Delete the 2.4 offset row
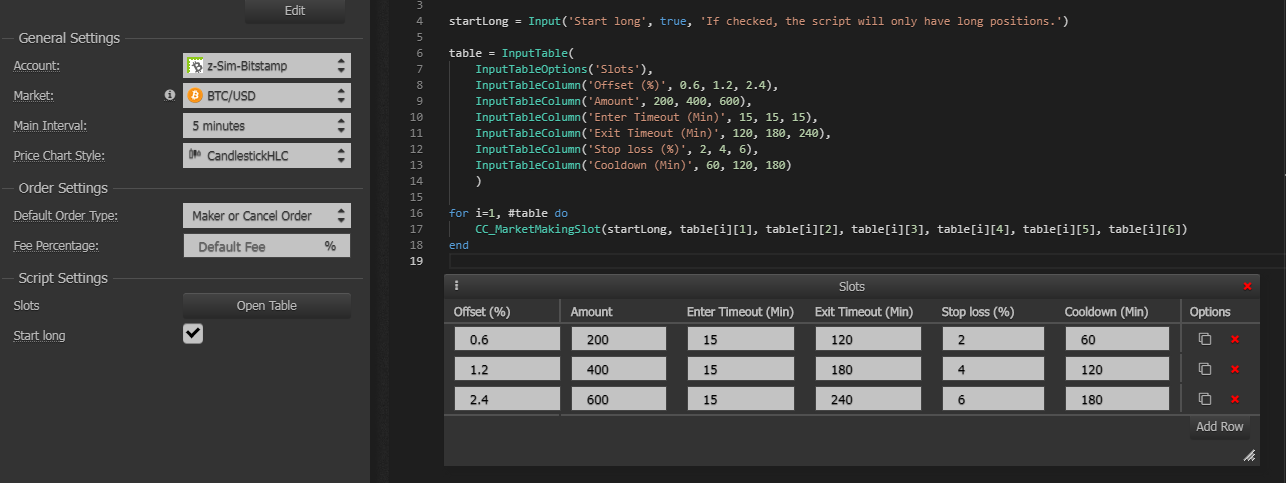The height and width of the screenshot is (483, 1286). click(1235, 399)
